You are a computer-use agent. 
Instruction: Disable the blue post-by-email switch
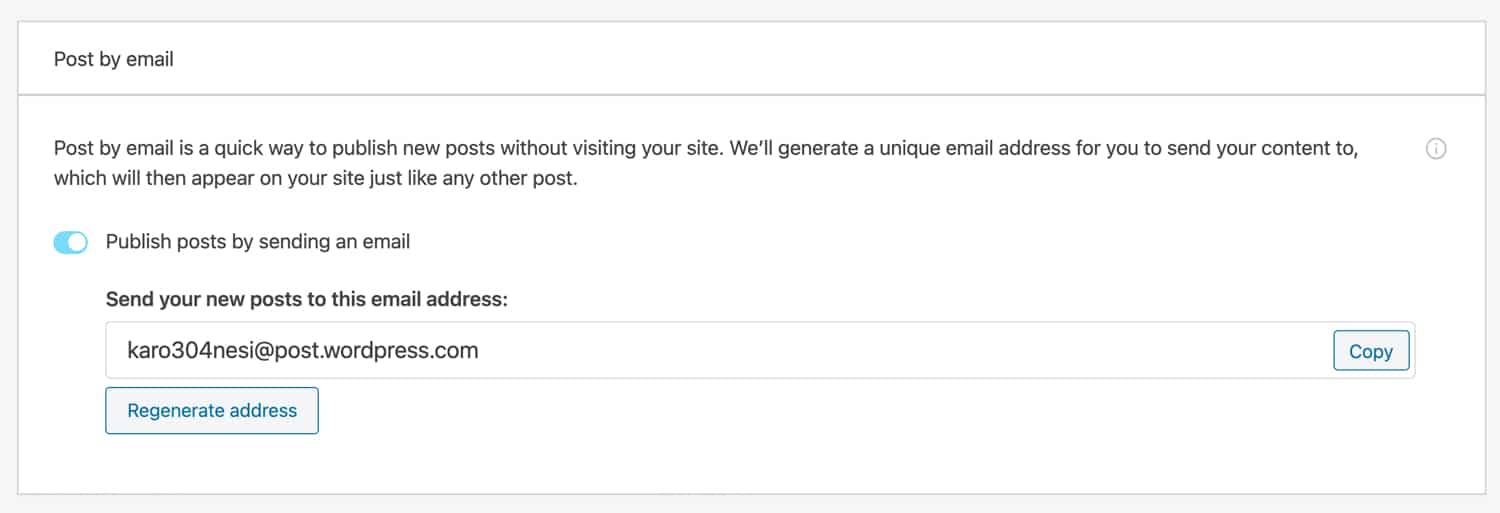pyautogui.click(x=71, y=242)
